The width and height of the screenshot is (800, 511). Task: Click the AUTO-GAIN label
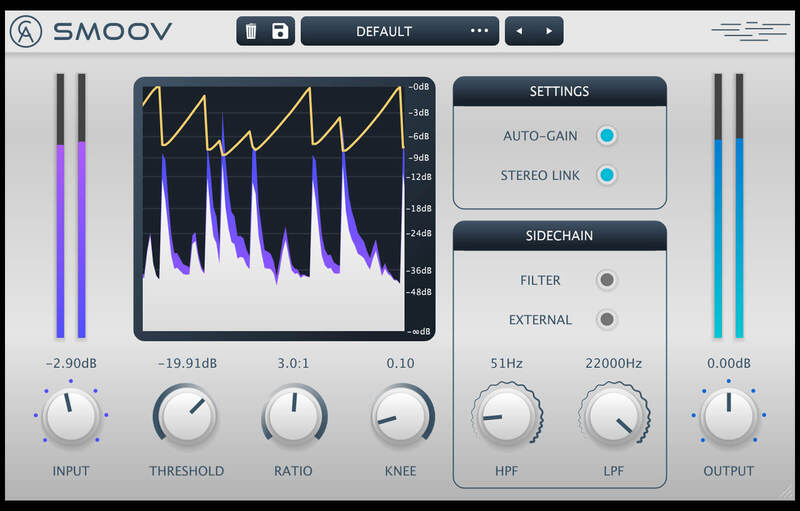540,136
